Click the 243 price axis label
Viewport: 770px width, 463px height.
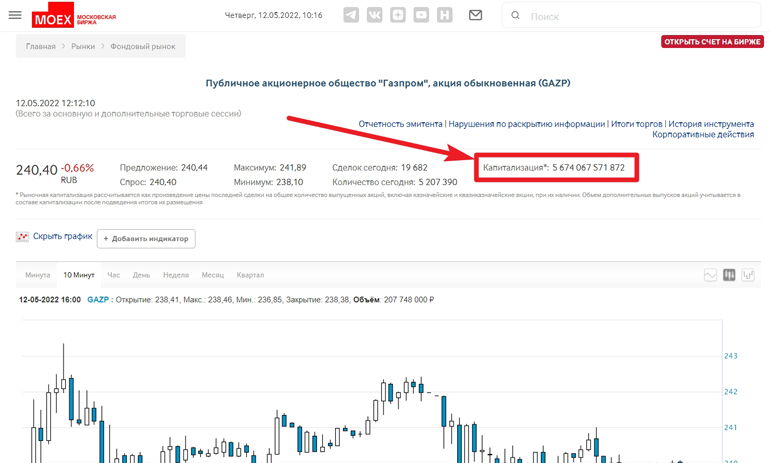click(731, 356)
